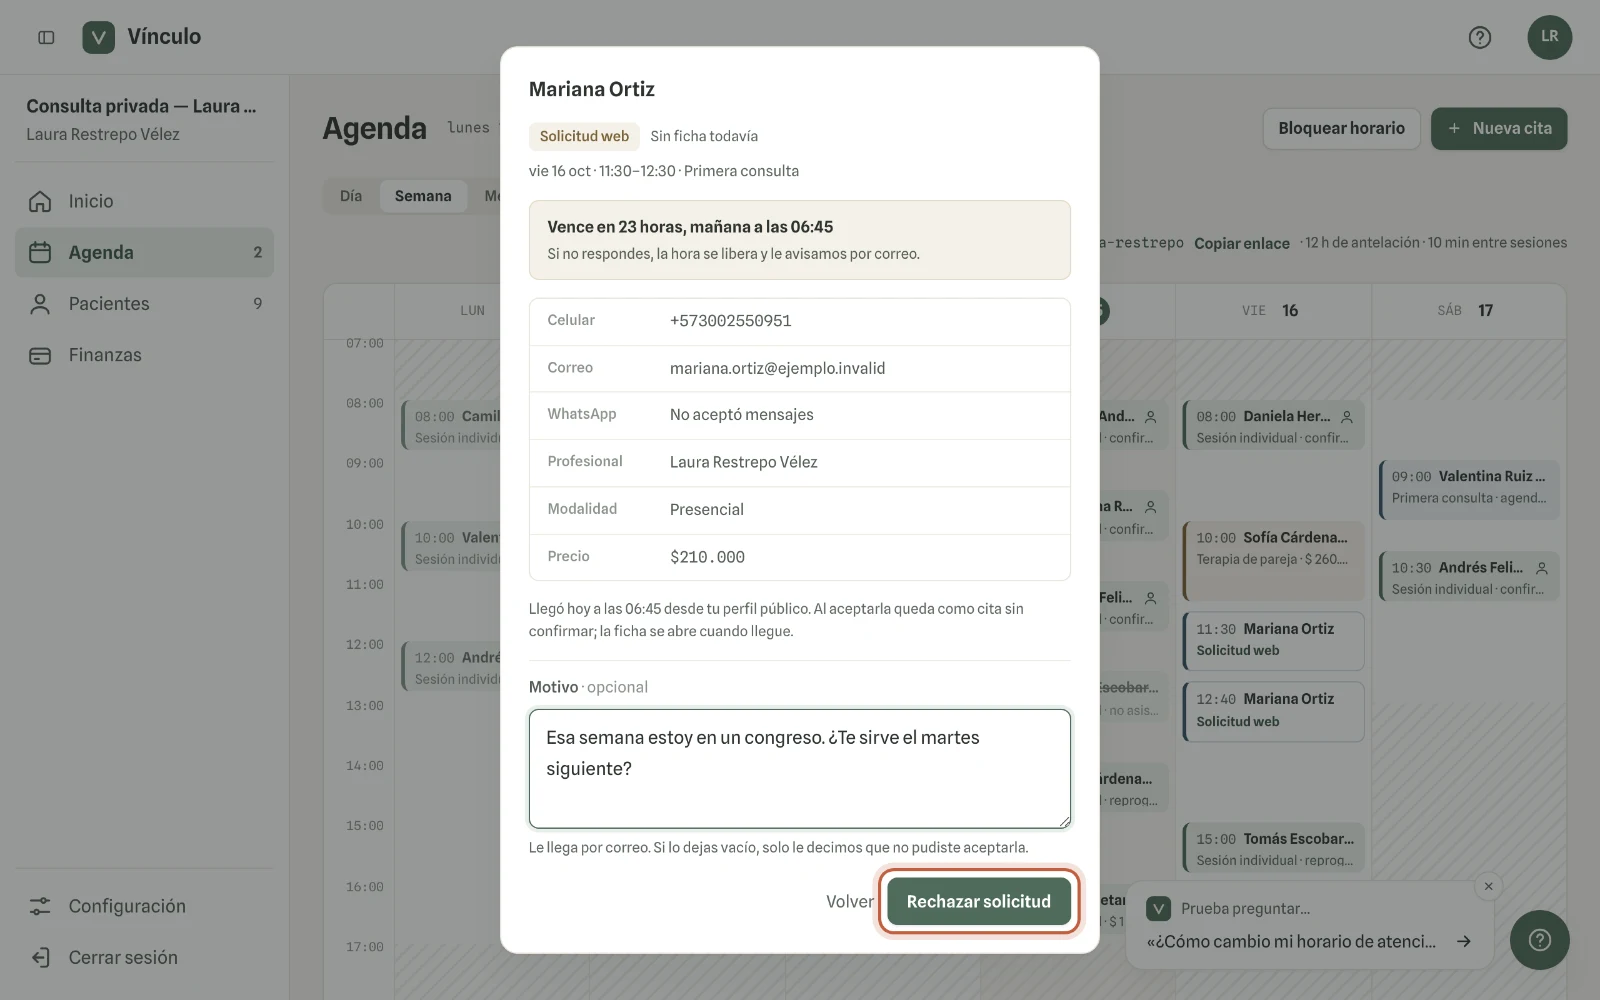Click into the Motivo text area
Screen dimensions: 1600x1000
[799, 768]
